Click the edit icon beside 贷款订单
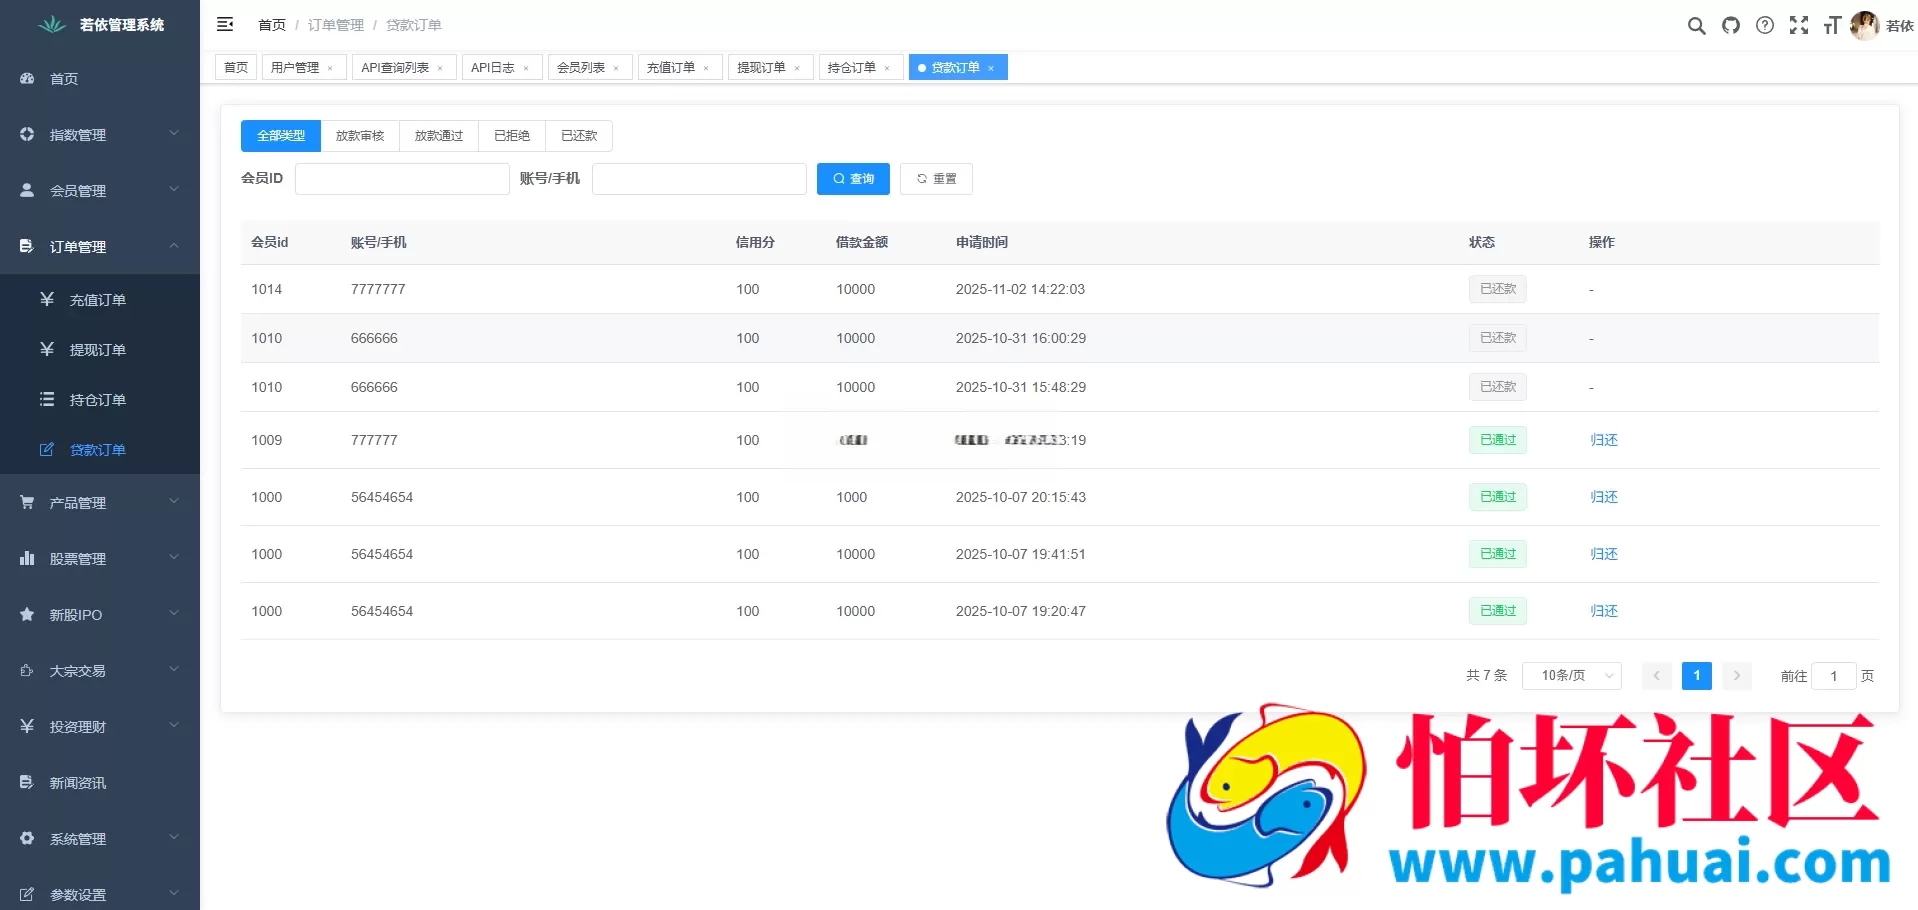This screenshot has height=910, width=1918. point(47,449)
